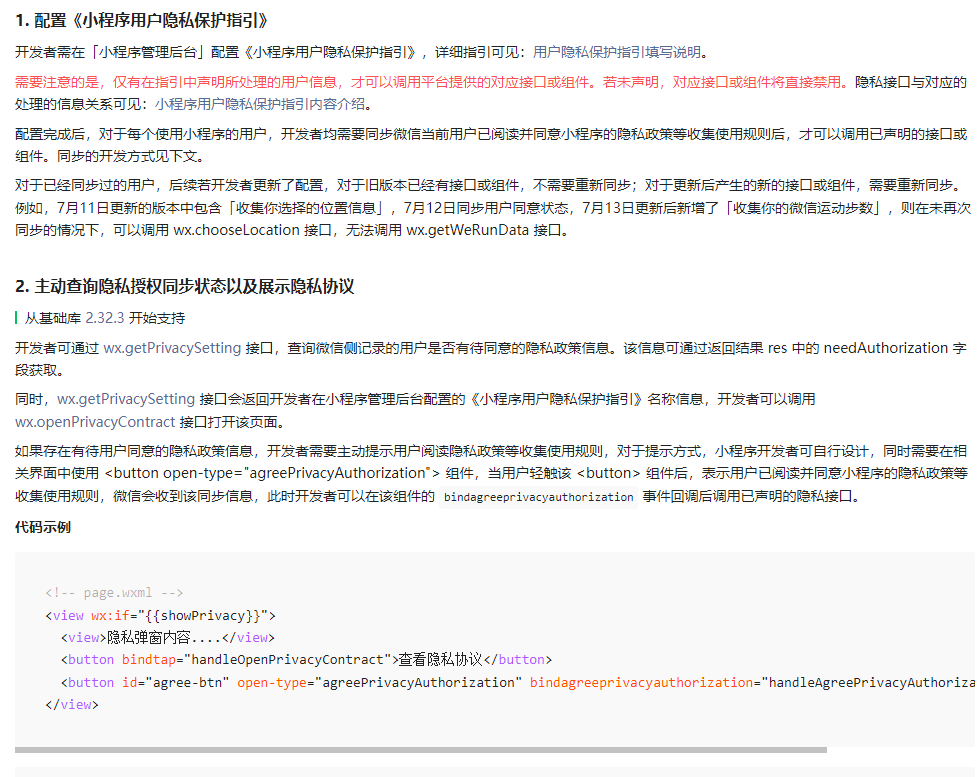
Task: Click the 代码示例 label
Action: 43,528
